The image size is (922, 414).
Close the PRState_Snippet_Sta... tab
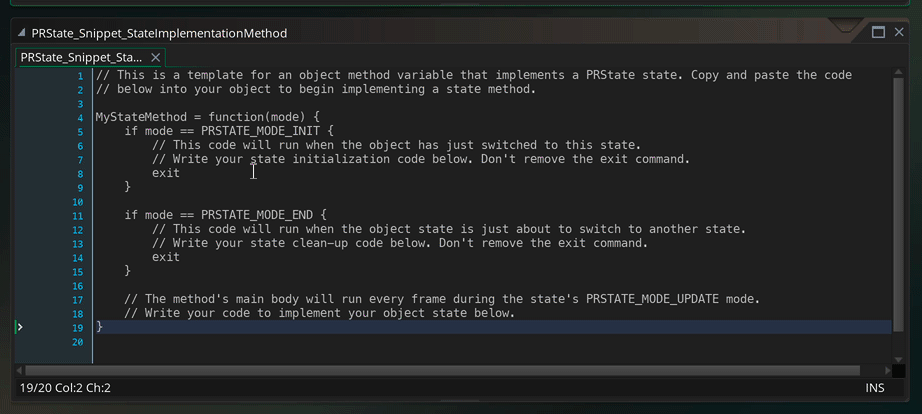(x=156, y=58)
